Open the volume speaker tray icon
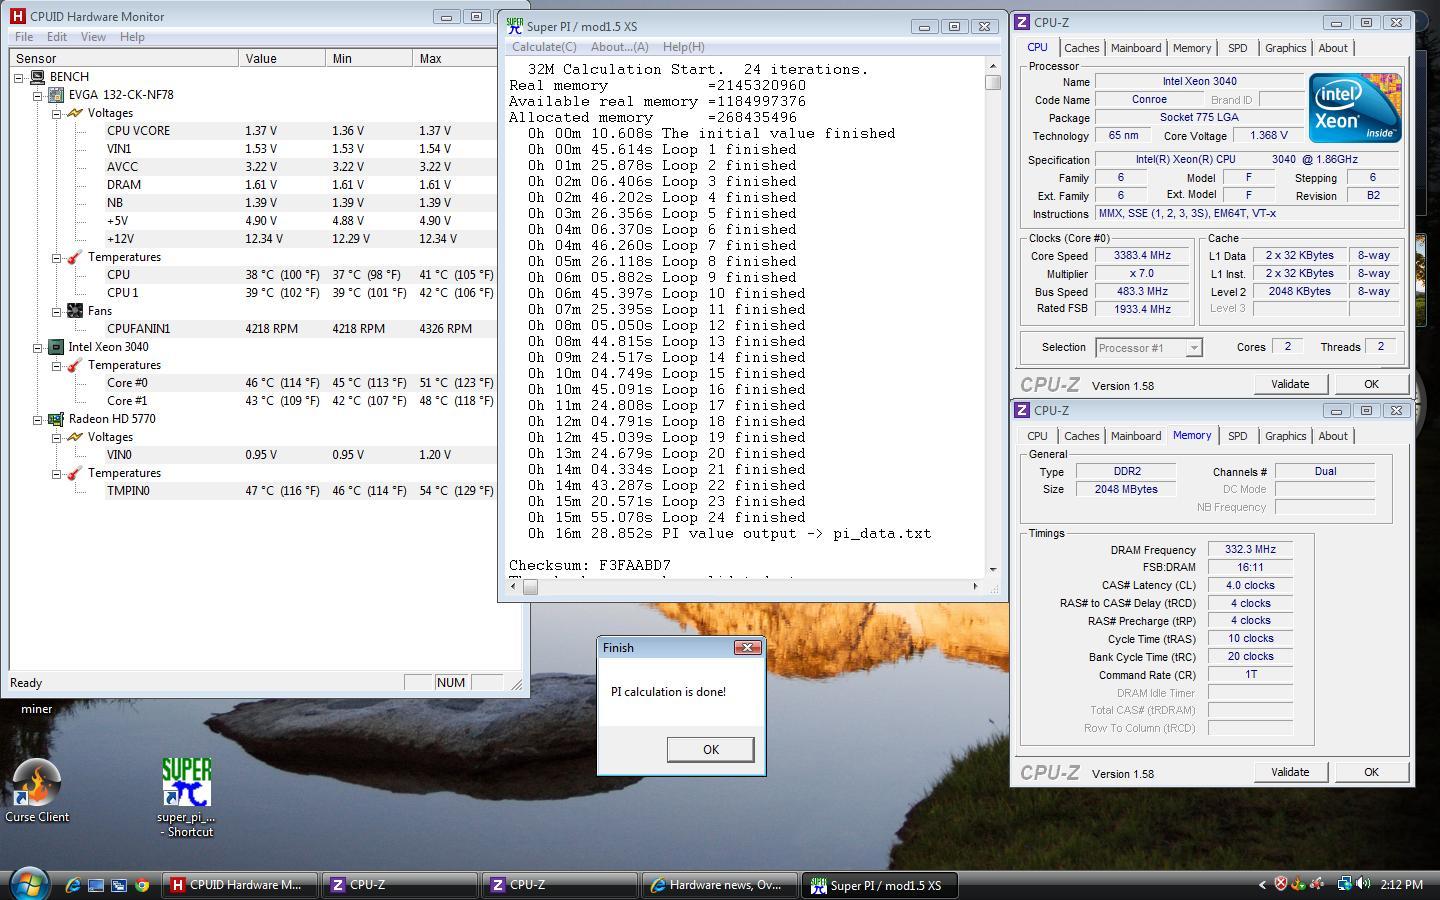Viewport: 1440px width, 900px height. click(x=1363, y=884)
